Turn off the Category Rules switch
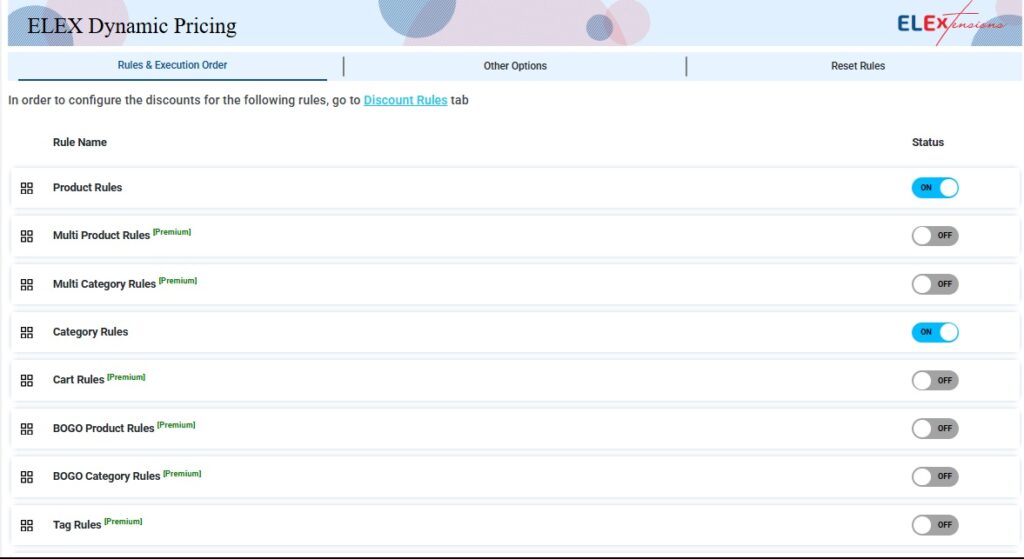Screen dimensions: 1024x559 click(x=934, y=332)
